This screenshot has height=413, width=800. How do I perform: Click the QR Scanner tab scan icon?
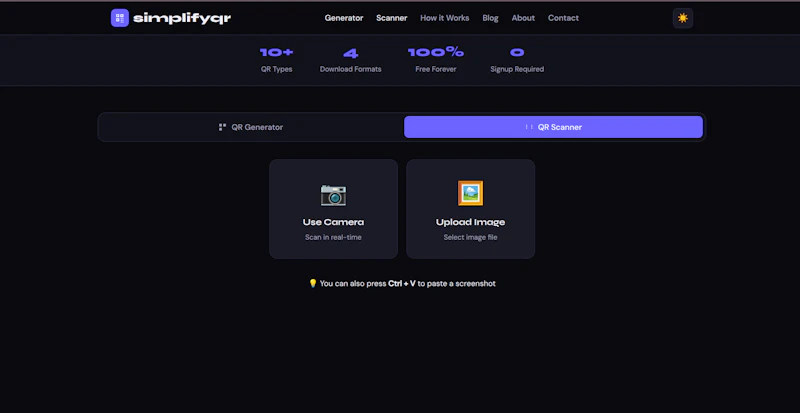(529, 127)
